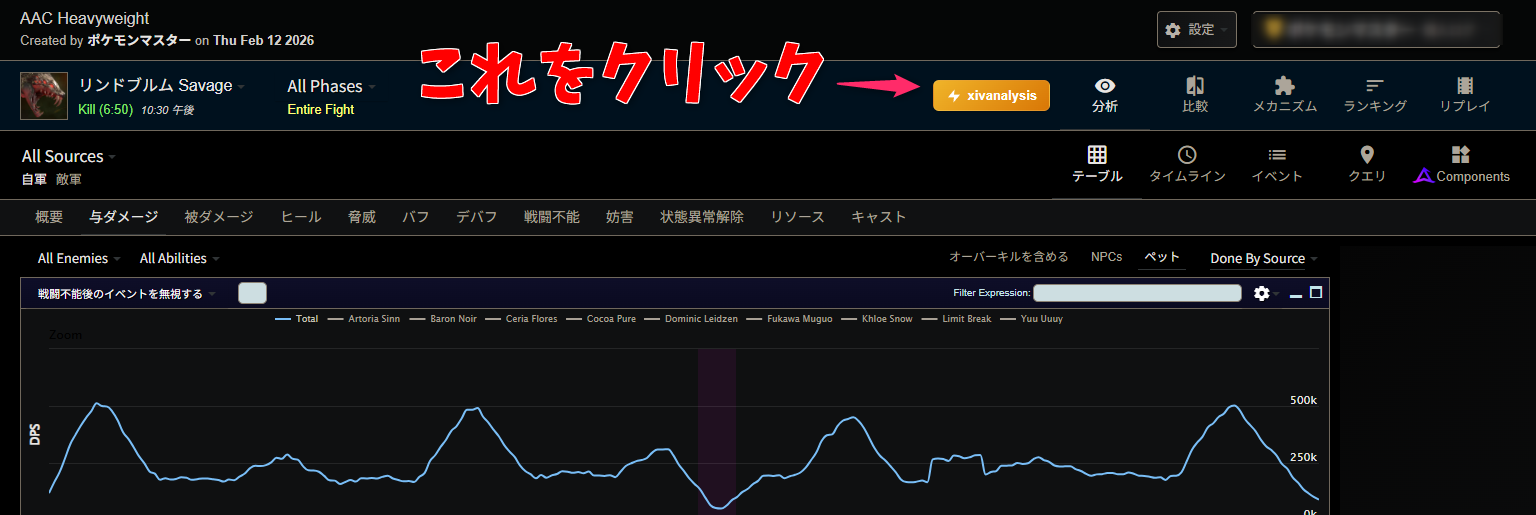The image size is (1536, 515).
Task: Open the メカニズム puzzle icon
Action: (x=1284, y=95)
